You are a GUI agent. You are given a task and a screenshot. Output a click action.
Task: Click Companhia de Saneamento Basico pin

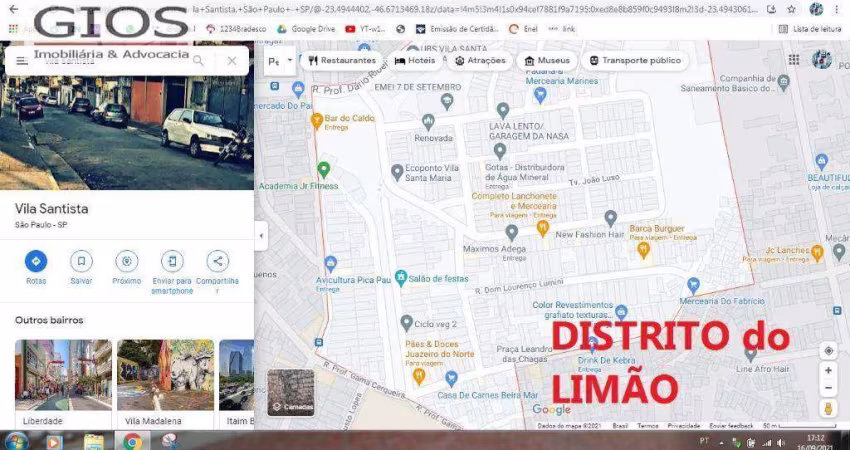coord(783,82)
